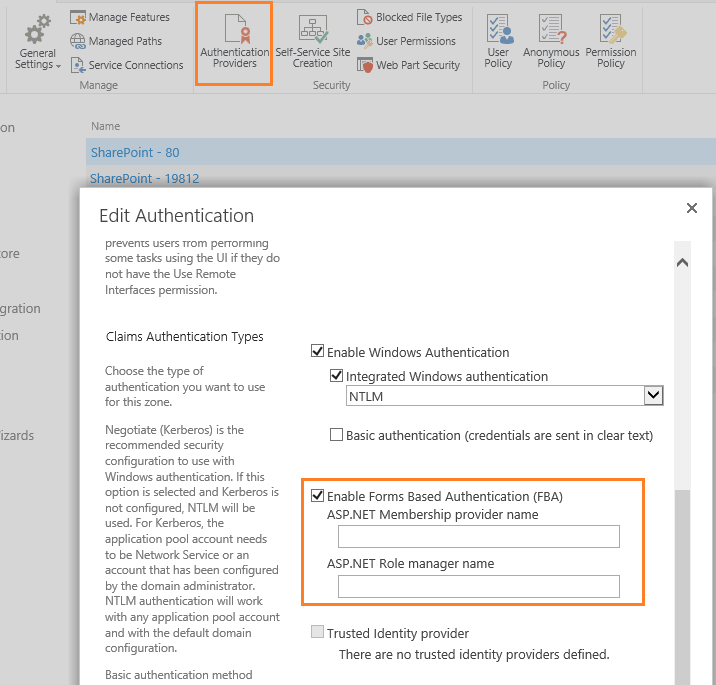Open Permission Policy icon
Viewport: 716px width, 685px height.
pos(612,28)
